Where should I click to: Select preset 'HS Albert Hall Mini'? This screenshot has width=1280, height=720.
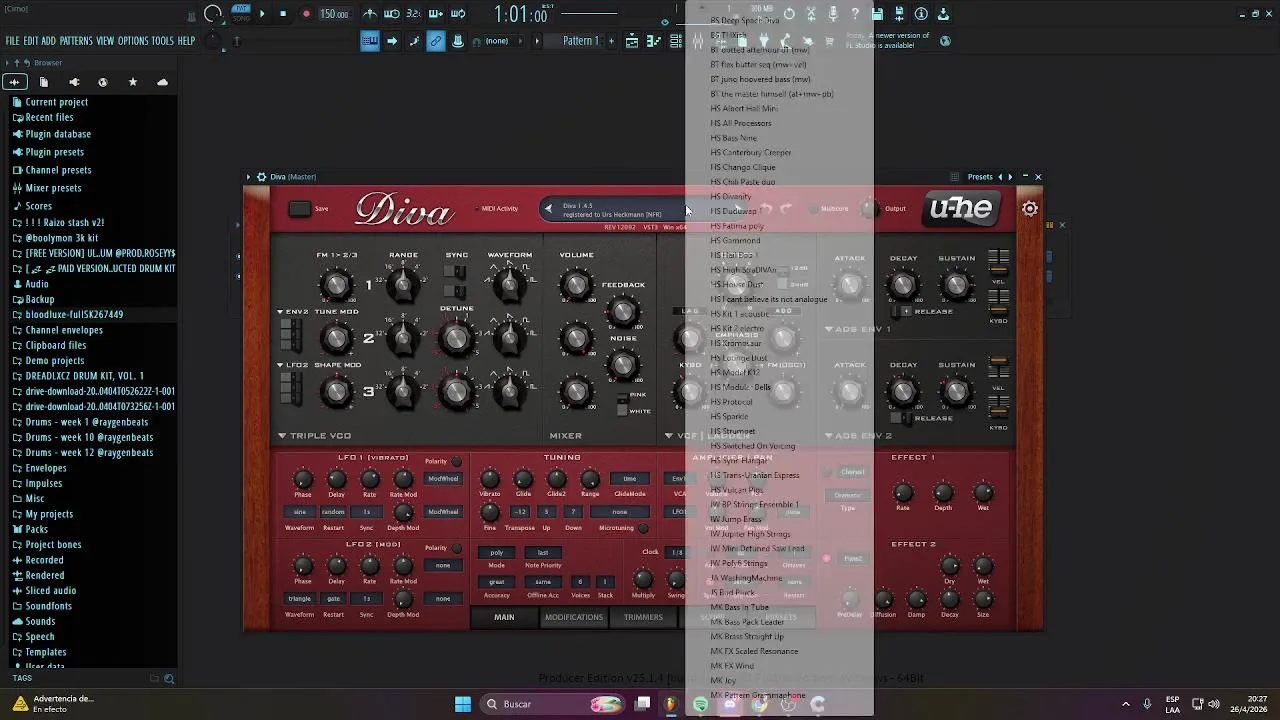pos(743,109)
